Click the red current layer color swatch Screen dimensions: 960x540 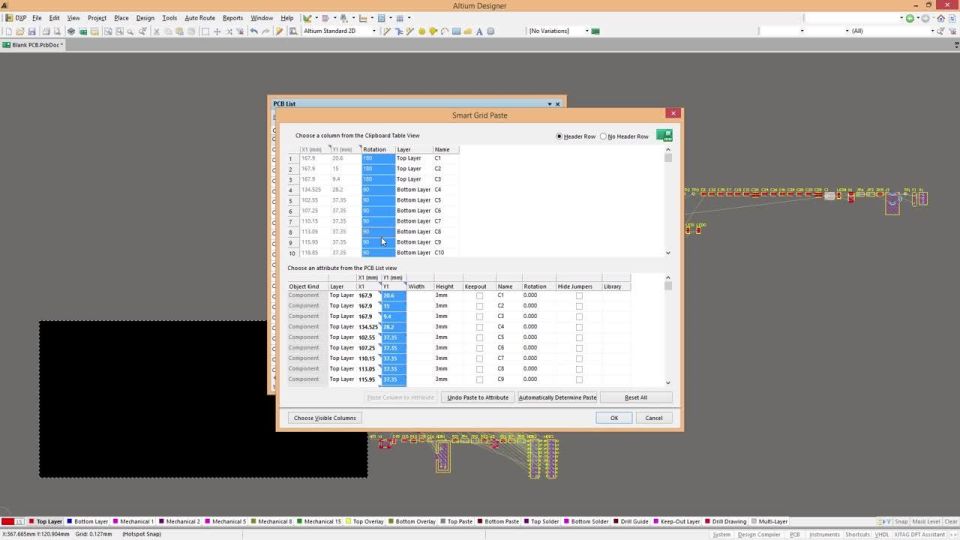(7, 522)
